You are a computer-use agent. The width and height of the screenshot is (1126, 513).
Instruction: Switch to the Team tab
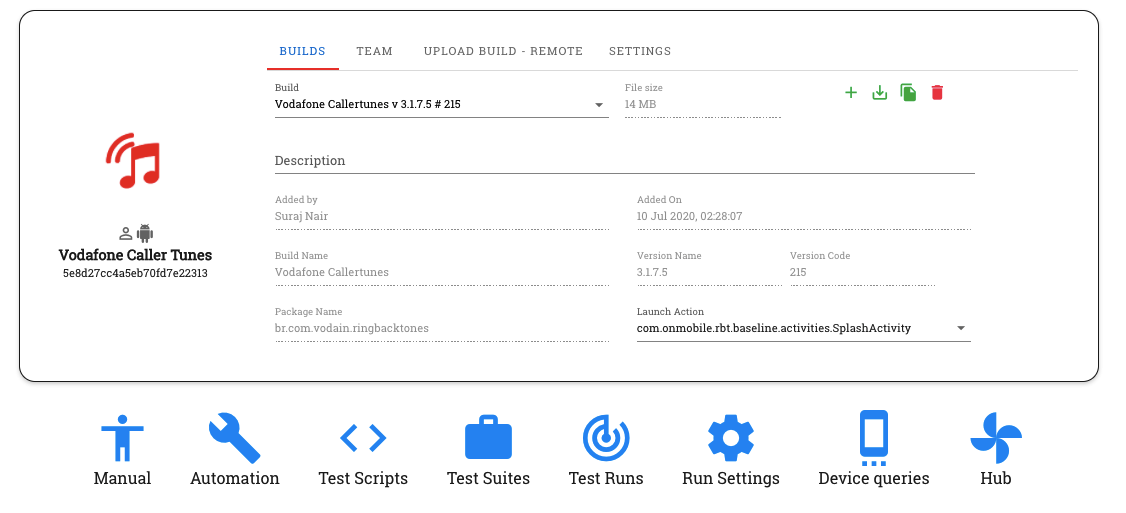(x=374, y=51)
